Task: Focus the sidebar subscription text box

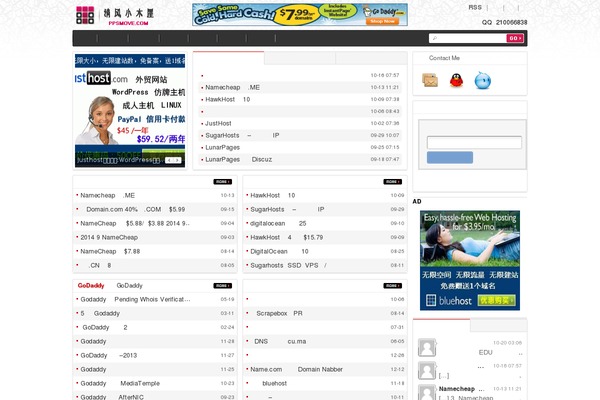Action: [474, 142]
